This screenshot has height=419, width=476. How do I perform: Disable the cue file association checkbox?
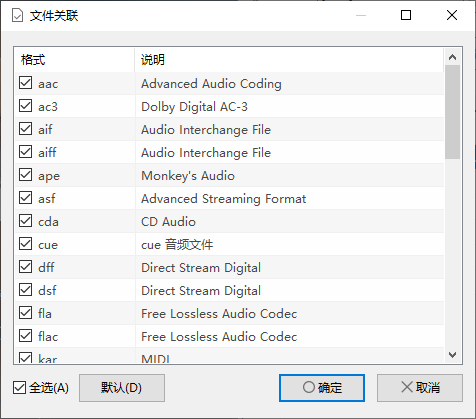coord(25,244)
